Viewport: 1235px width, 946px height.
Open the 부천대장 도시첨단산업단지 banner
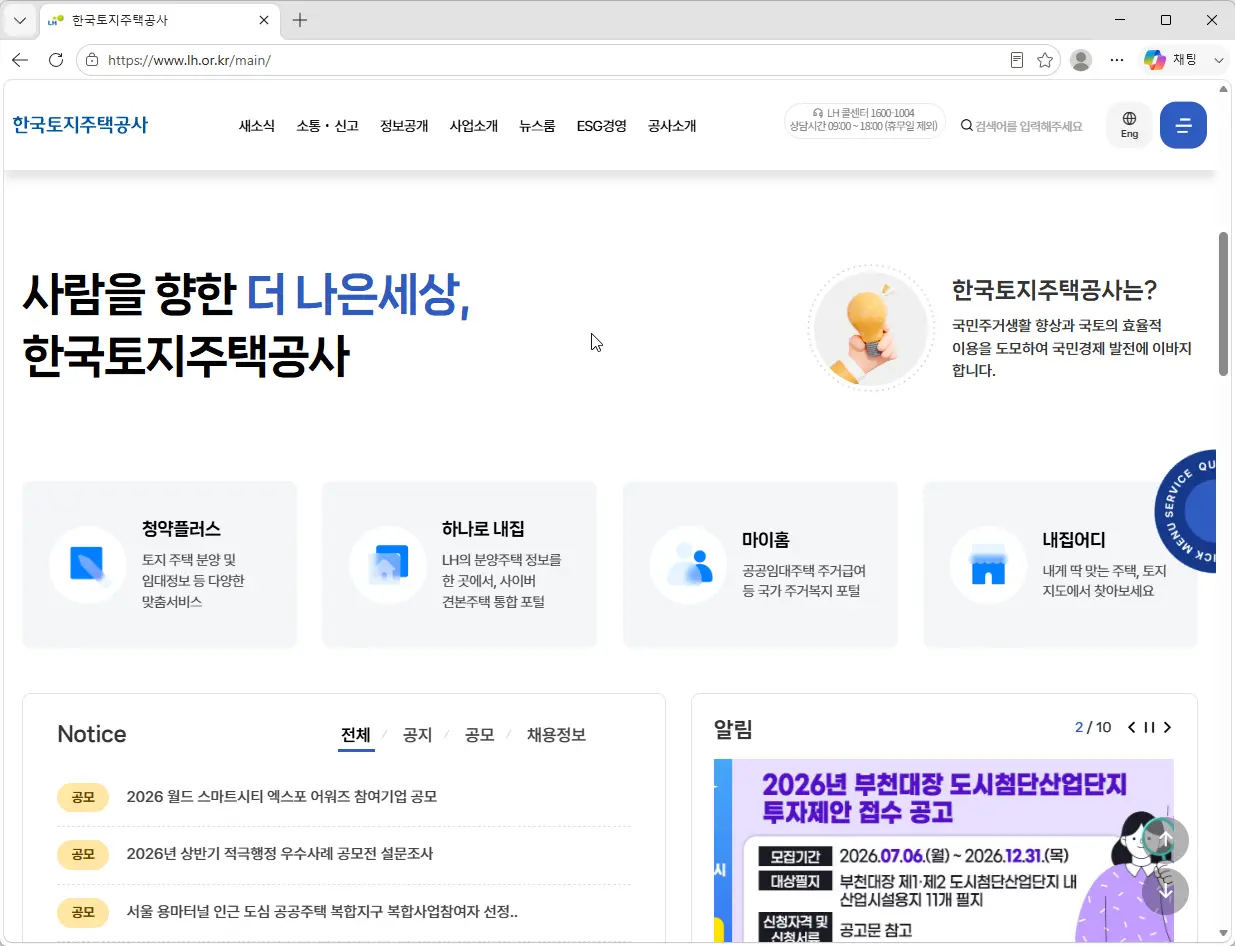[943, 850]
